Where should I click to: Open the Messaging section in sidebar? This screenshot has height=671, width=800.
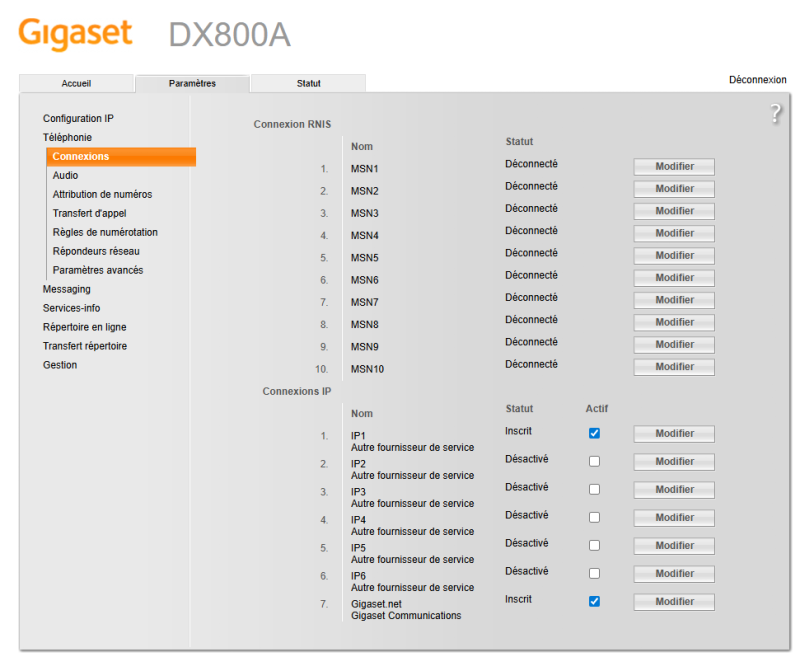66,289
